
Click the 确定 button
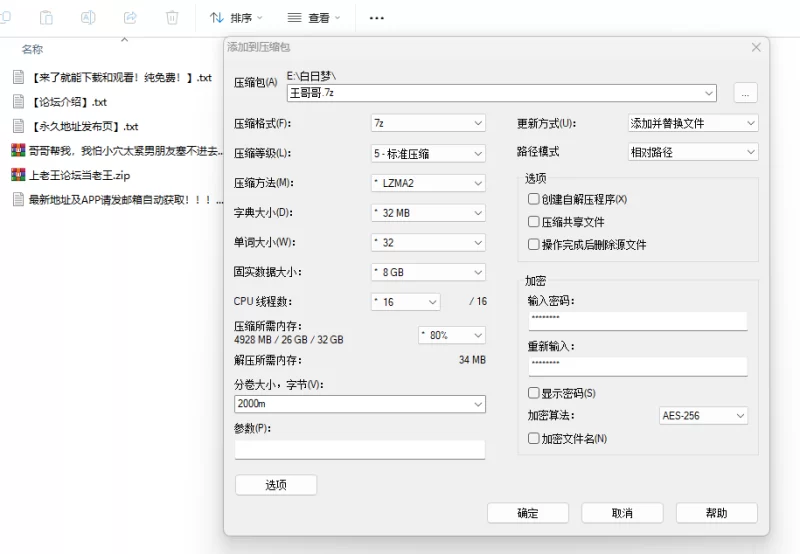[527, 513]
